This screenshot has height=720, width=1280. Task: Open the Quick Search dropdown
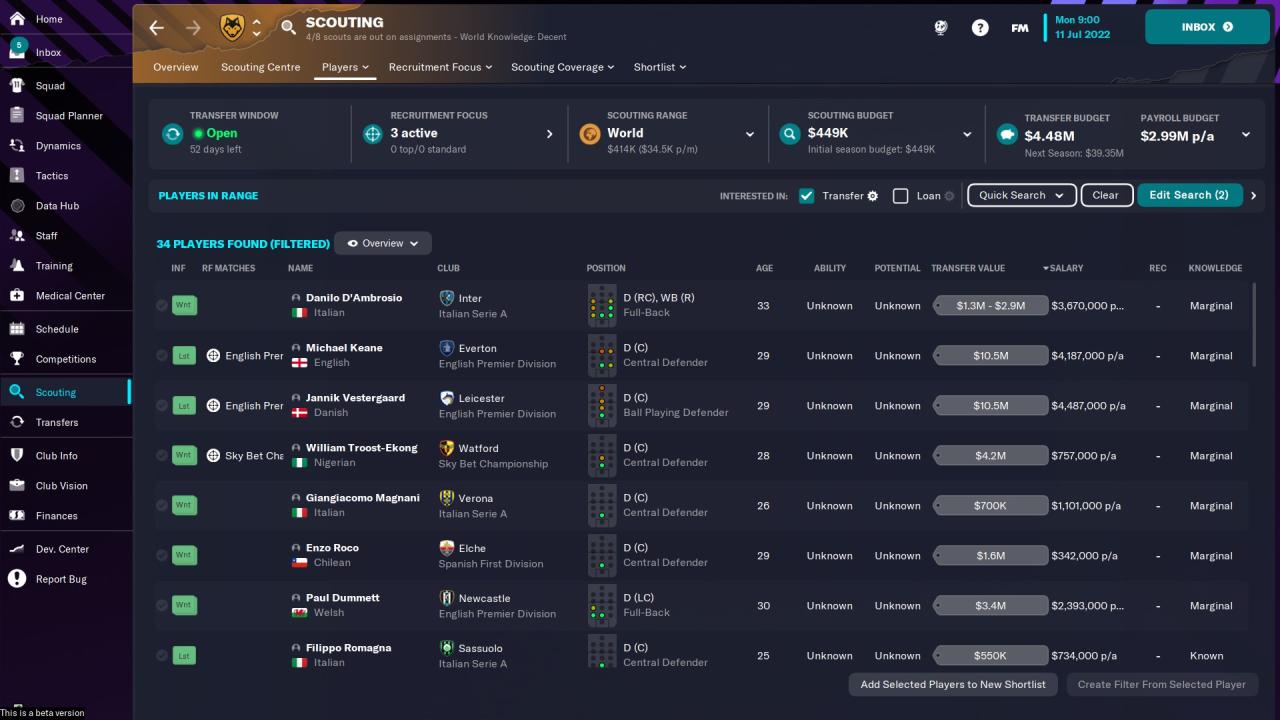pyautogui.click(x=1021, y=195)
